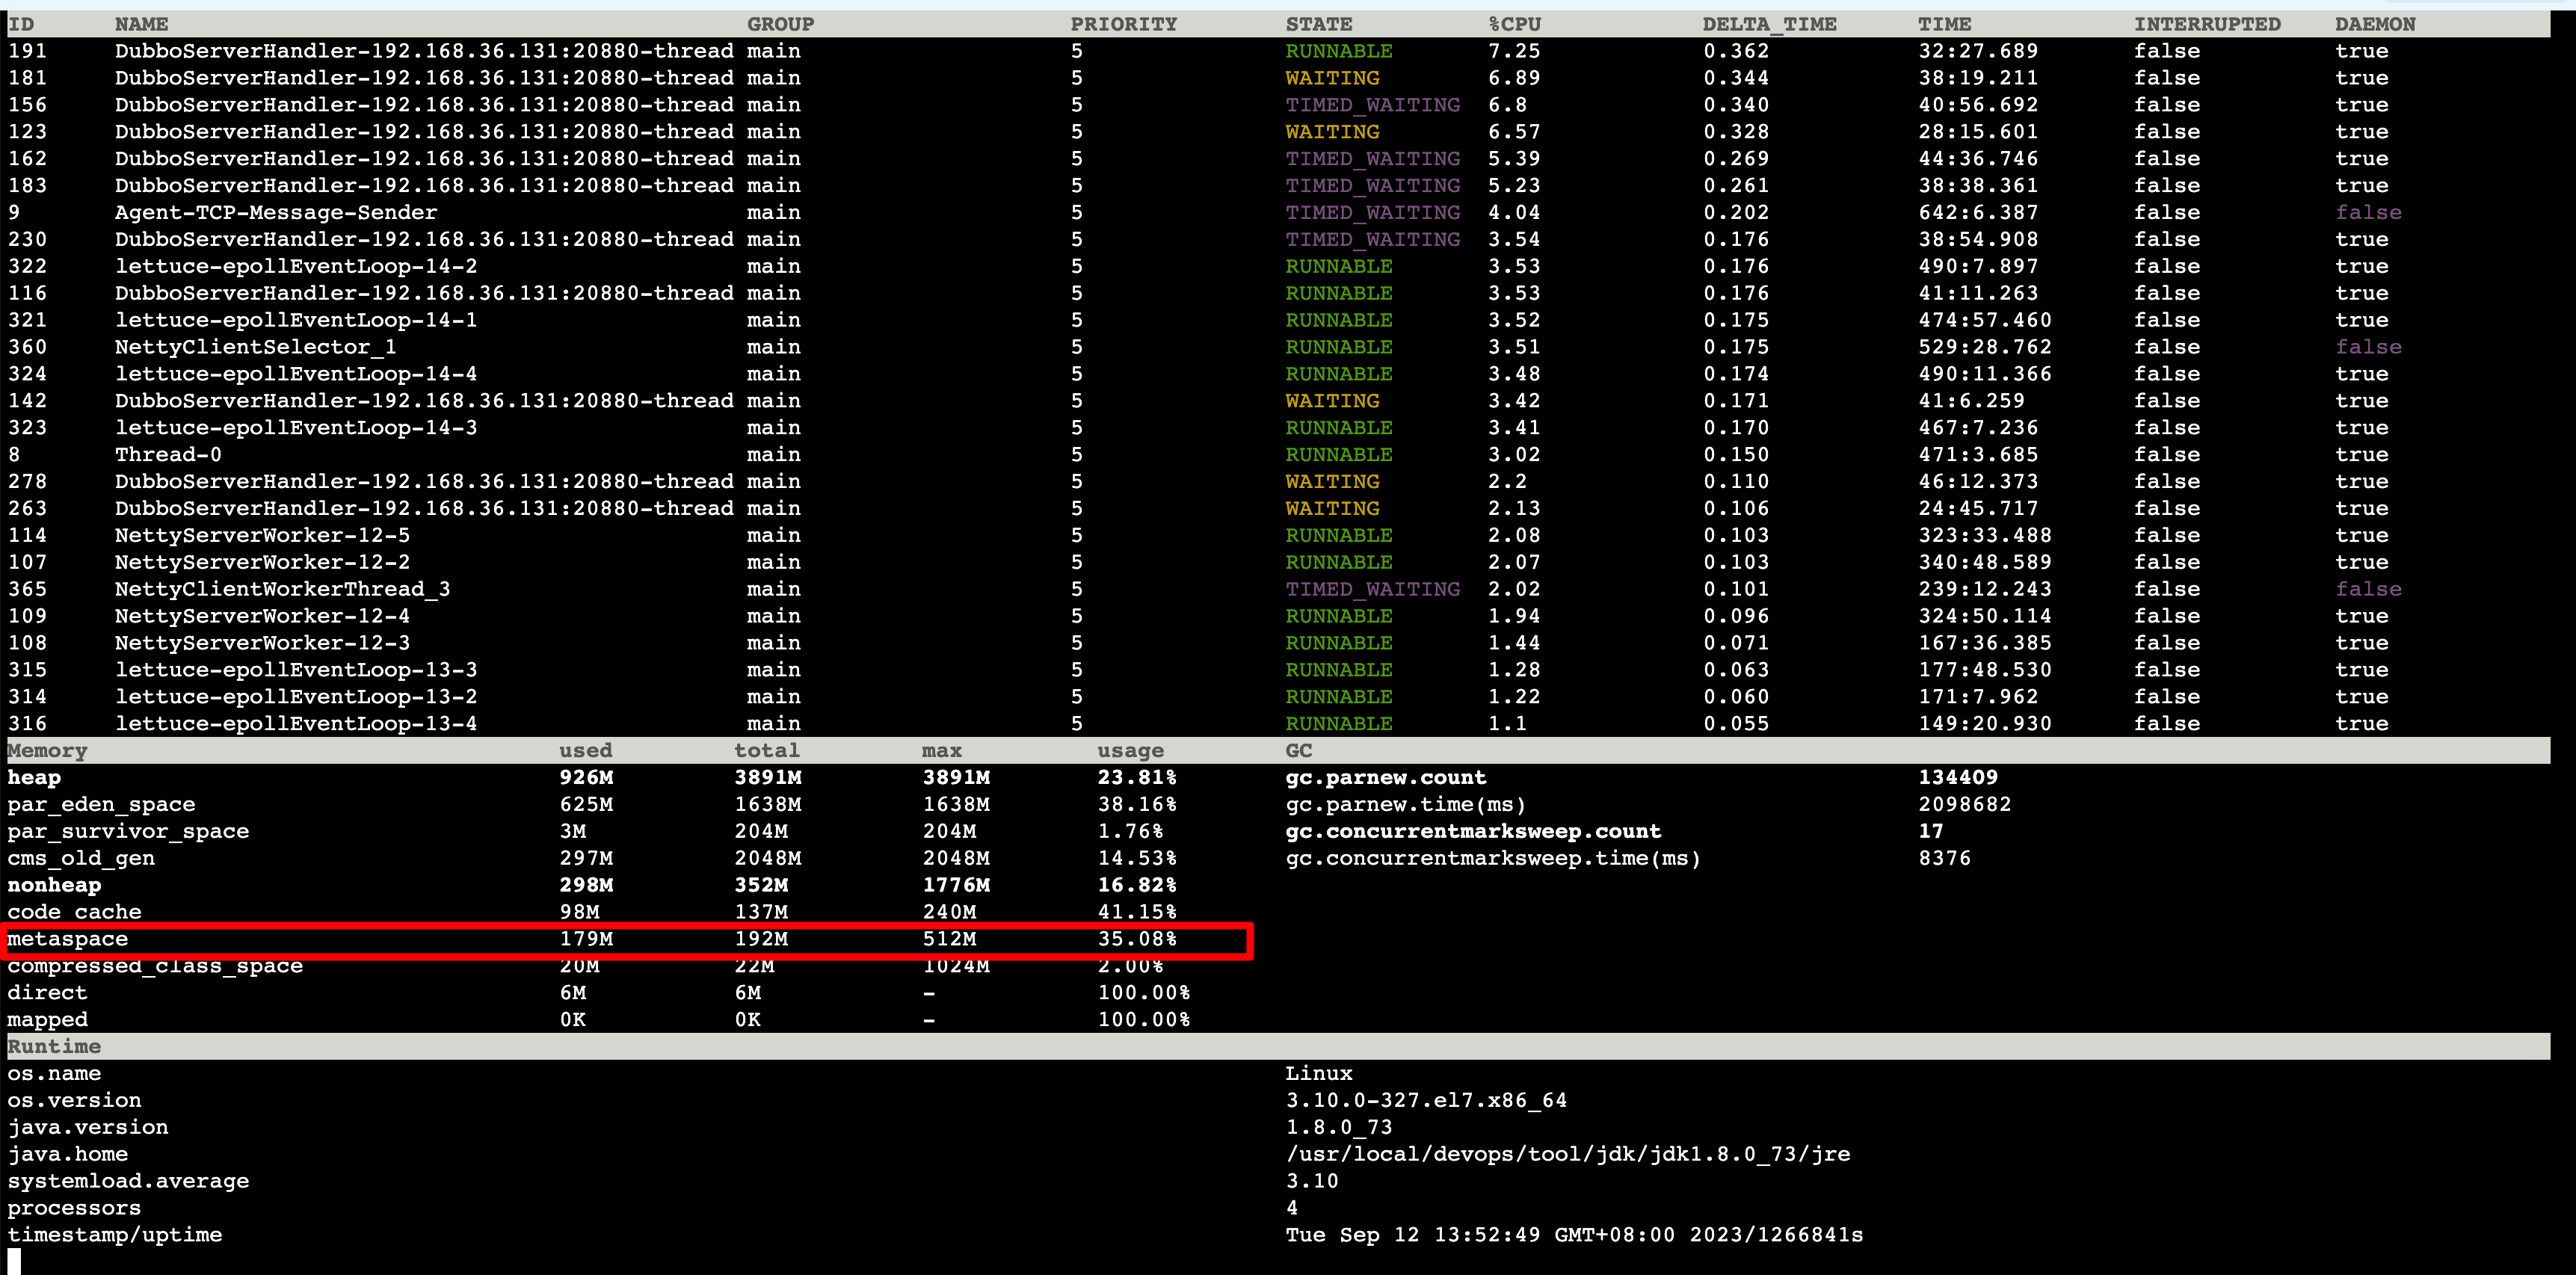The image size is (2576, 1275).
Task: Click NettyClientSelector_1 thread name
Action: (x=255, y=347)
